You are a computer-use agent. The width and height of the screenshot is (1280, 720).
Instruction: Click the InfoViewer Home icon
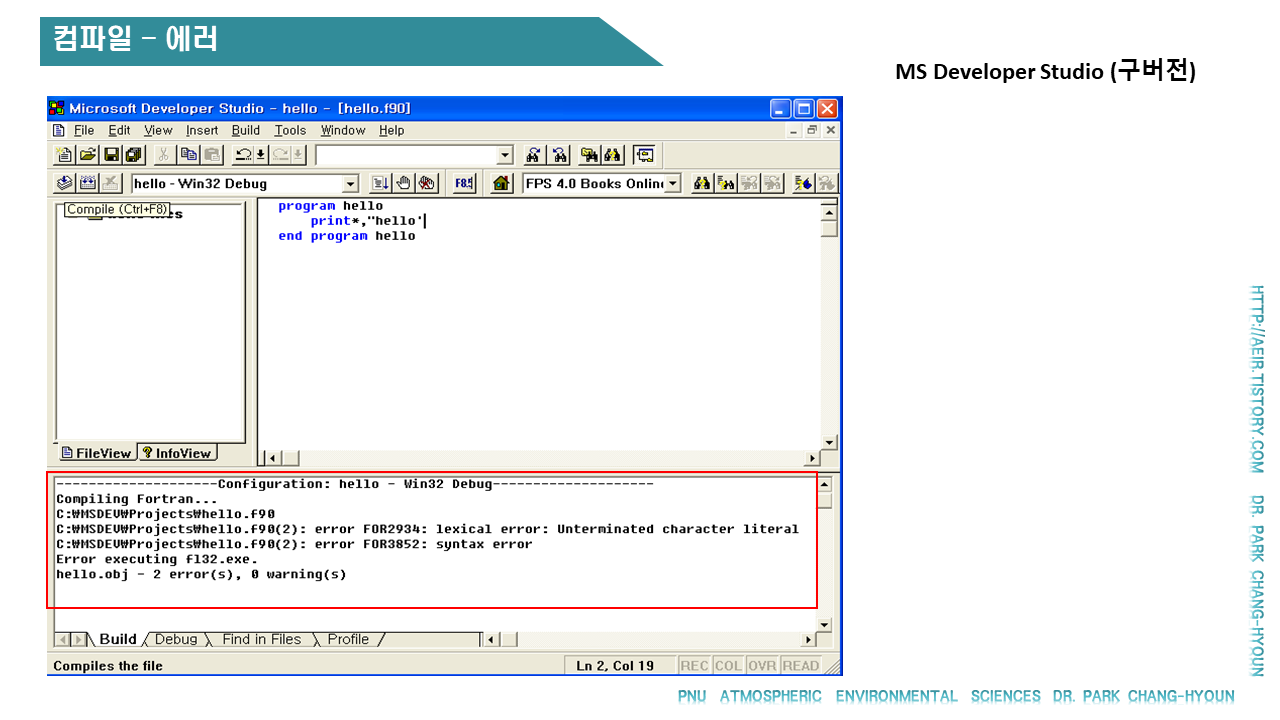tap(503, 183)
